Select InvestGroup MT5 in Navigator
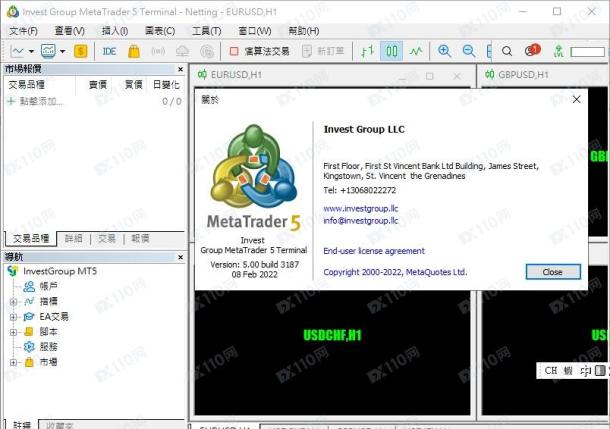This screenshot has width=610, height=429. pyautogui.click(x=52, y=271)
